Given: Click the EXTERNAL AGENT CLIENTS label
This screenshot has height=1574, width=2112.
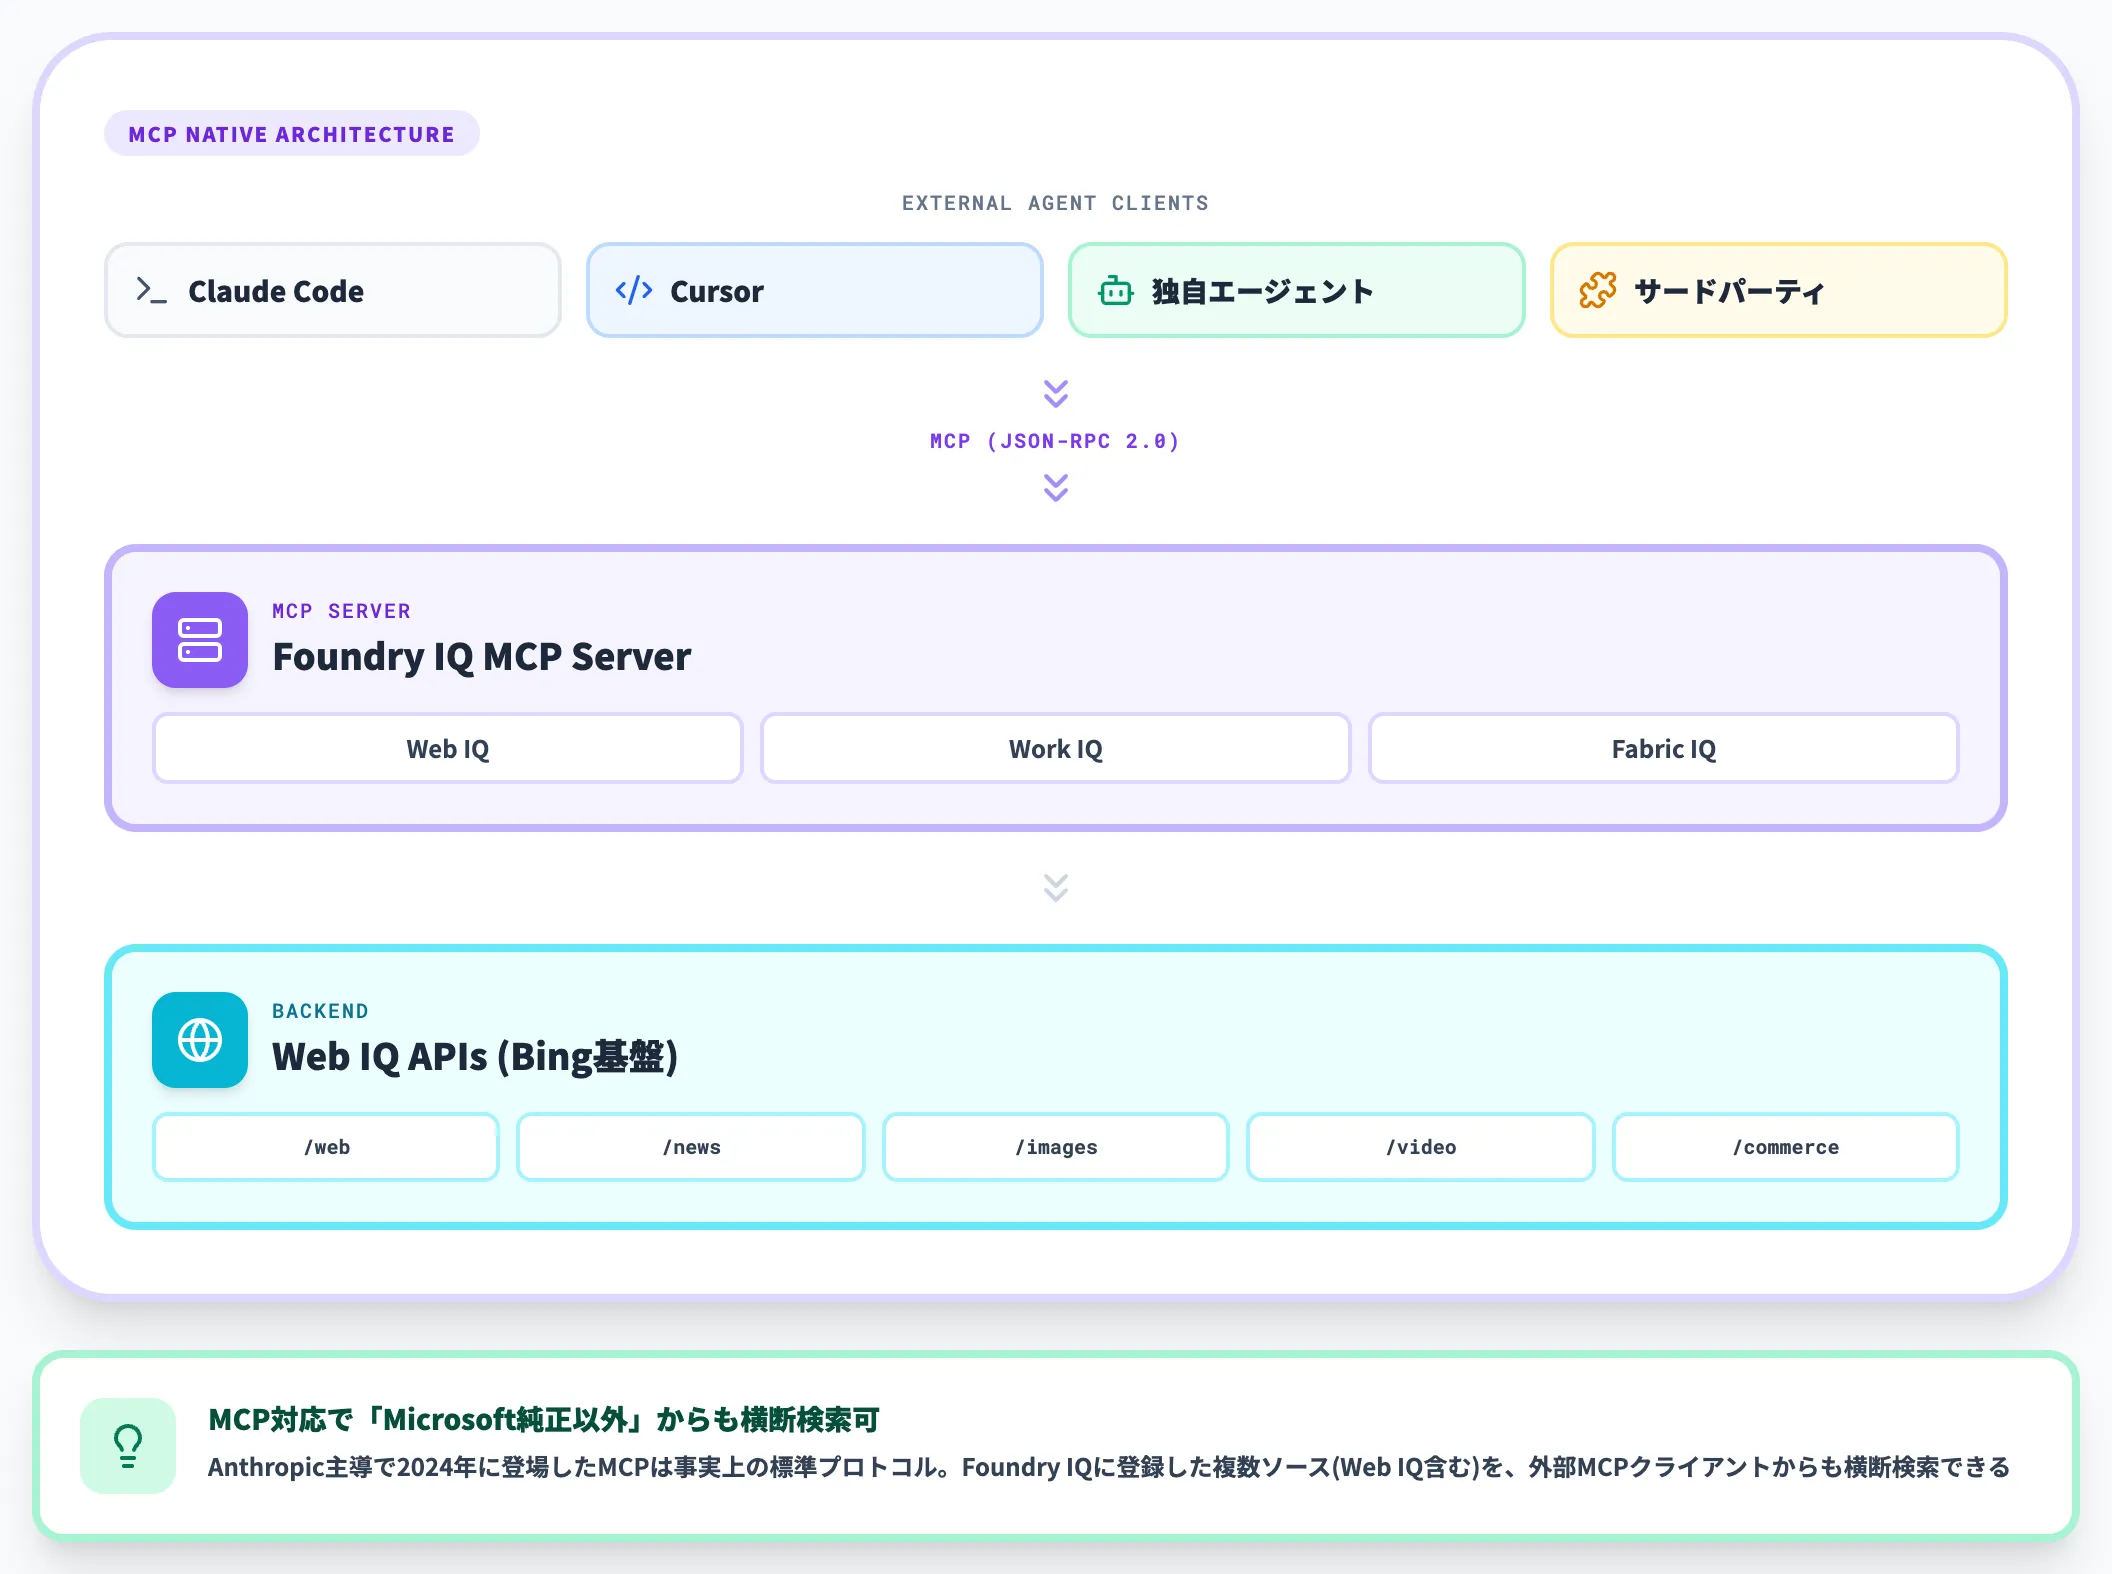Looking at the screenshot, I should pos(1056,203).
